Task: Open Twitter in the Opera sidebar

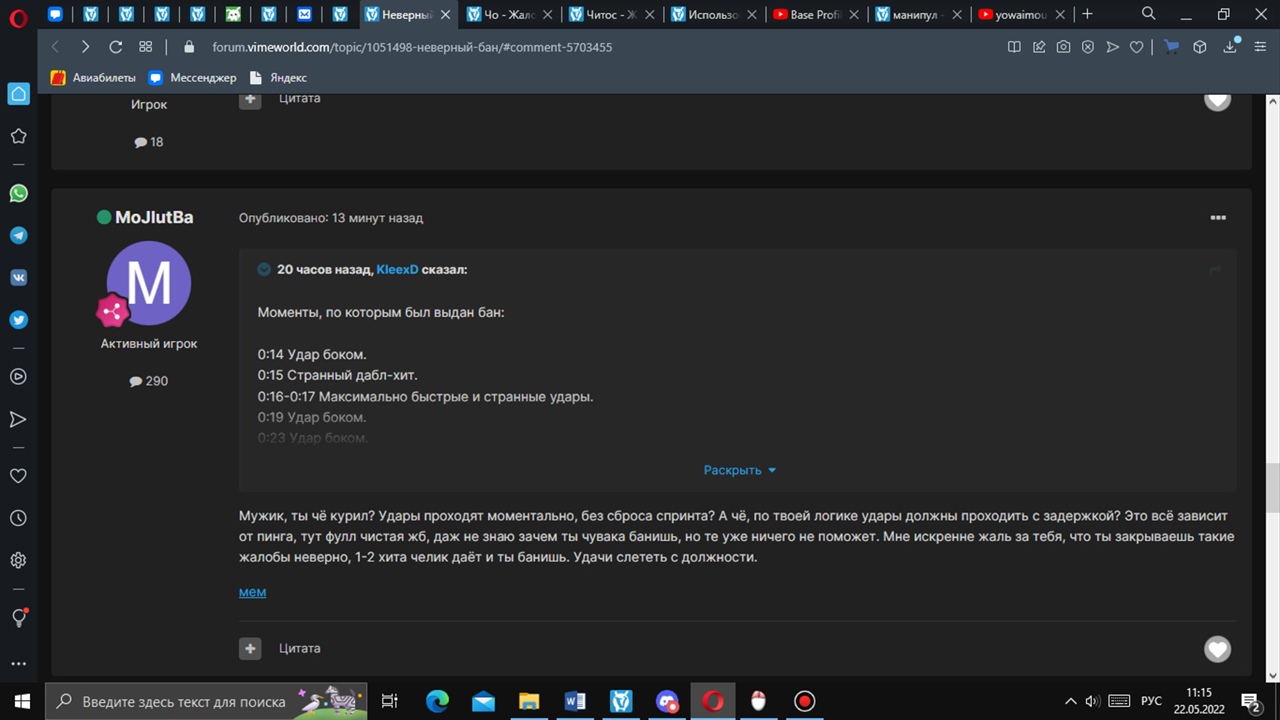Action: [x=18, y=320]
